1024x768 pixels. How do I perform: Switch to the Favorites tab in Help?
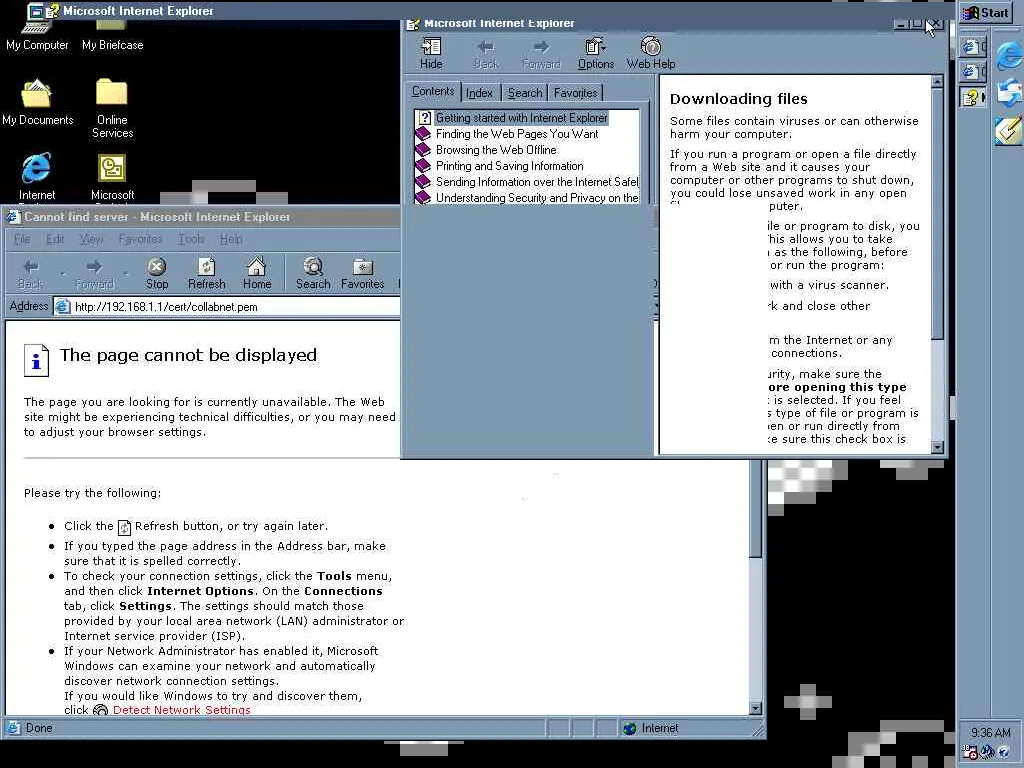575,93
